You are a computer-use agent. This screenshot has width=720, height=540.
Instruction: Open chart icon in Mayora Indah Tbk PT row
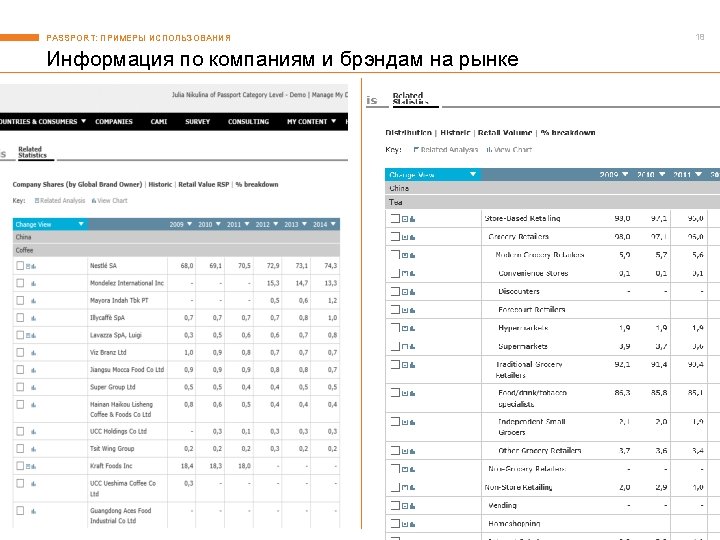point(34,301)
